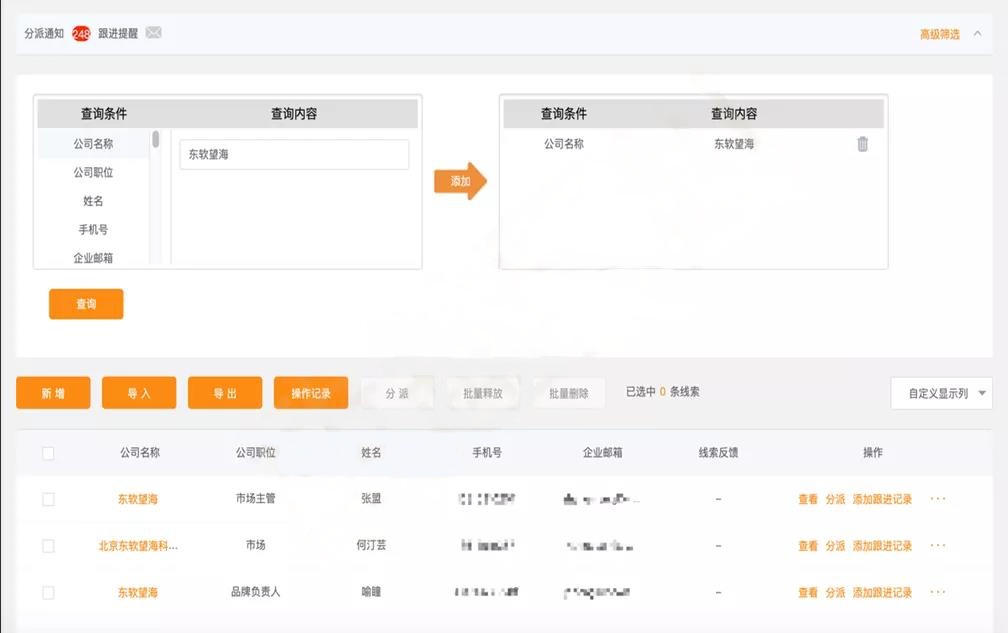The image size is (1008, 633).
Task: Click the envelope icon beside 跟进提醒
Action: point(153,33)
